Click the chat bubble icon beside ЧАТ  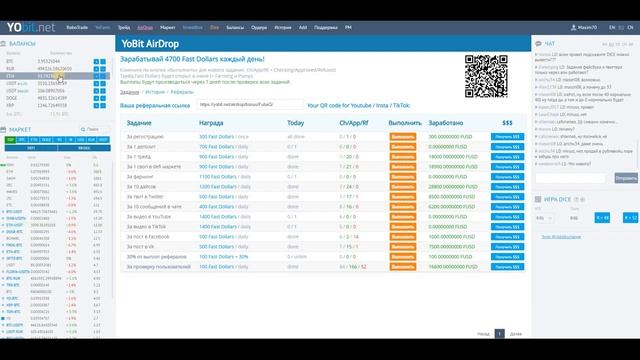(x=538, y=44)
